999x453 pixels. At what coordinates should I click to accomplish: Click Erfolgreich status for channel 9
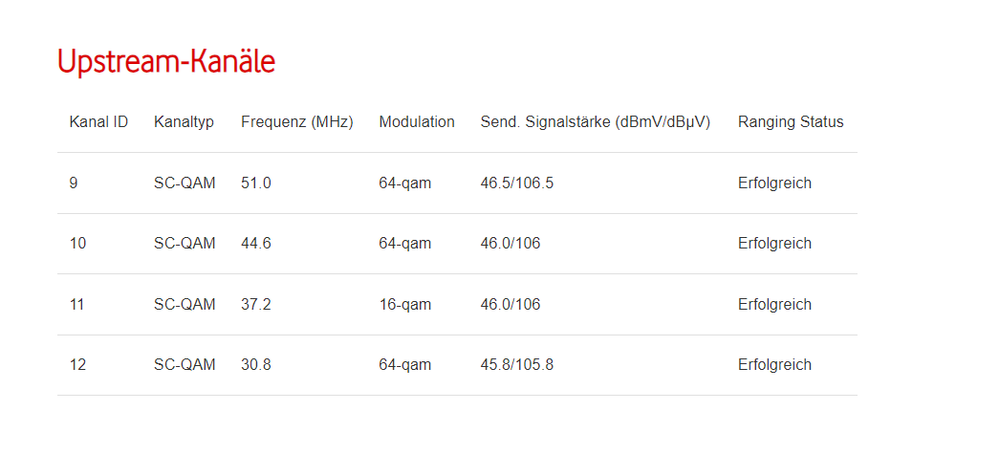[774, 183]
